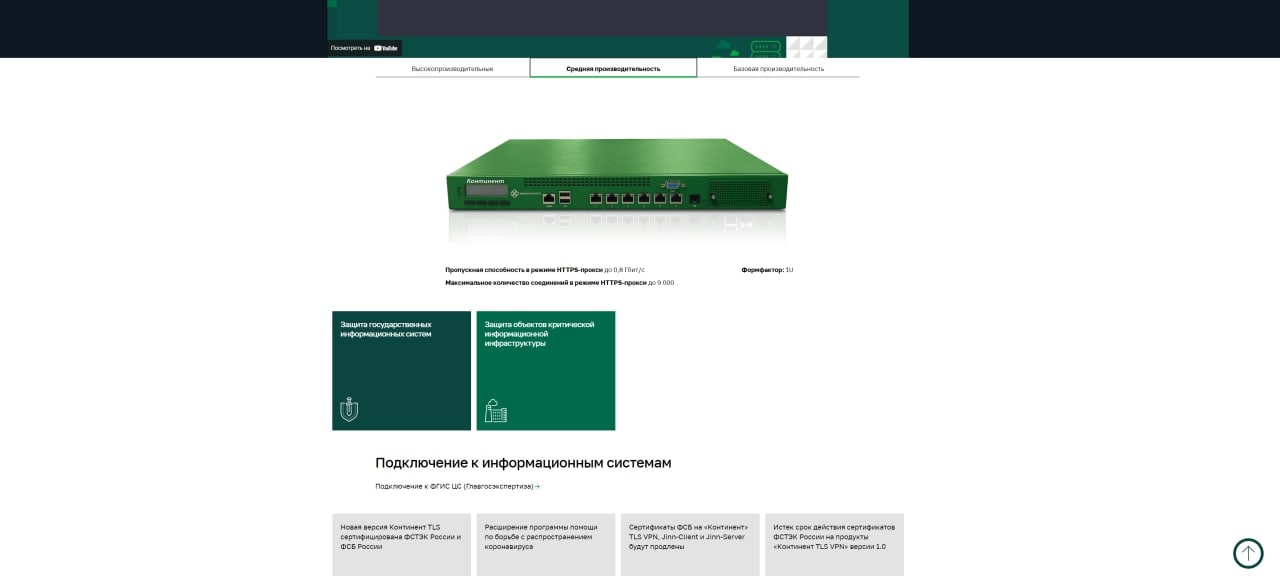Open the Базовая производительность tab
The height and width of the screenshot is (576, 1280).
click(778, 68)
